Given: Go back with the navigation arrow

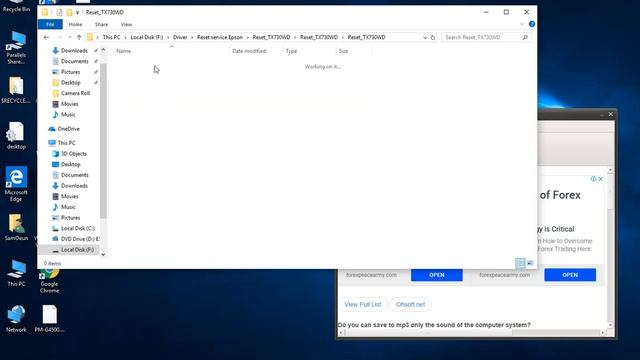Looking at the screenshot, I should click(46, 37).
